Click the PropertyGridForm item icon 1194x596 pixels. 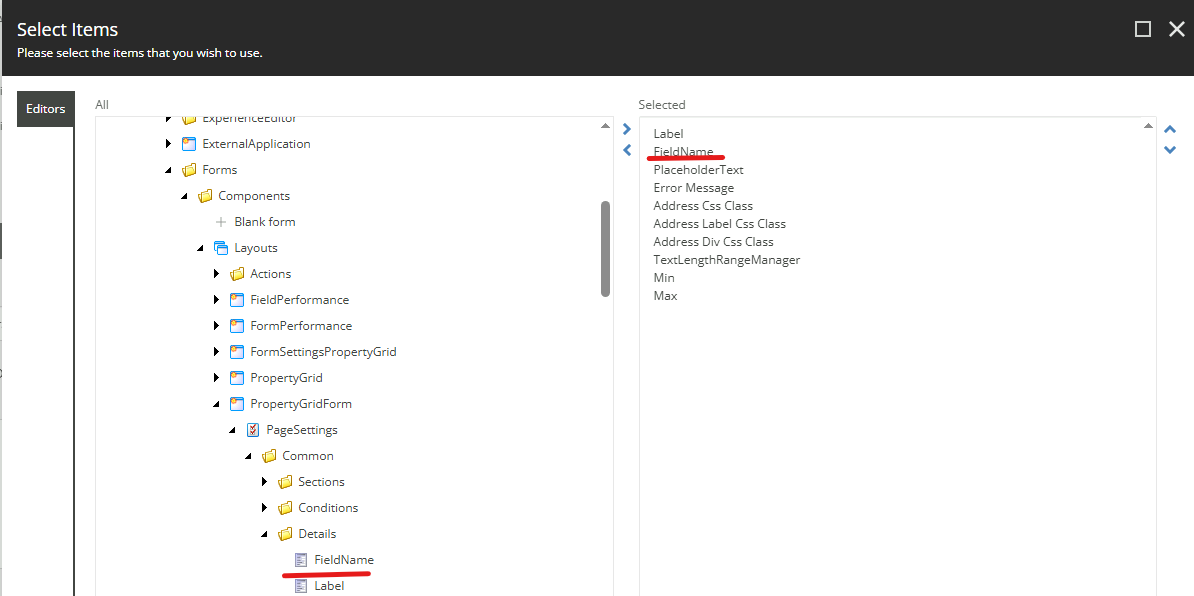point(237,403)
